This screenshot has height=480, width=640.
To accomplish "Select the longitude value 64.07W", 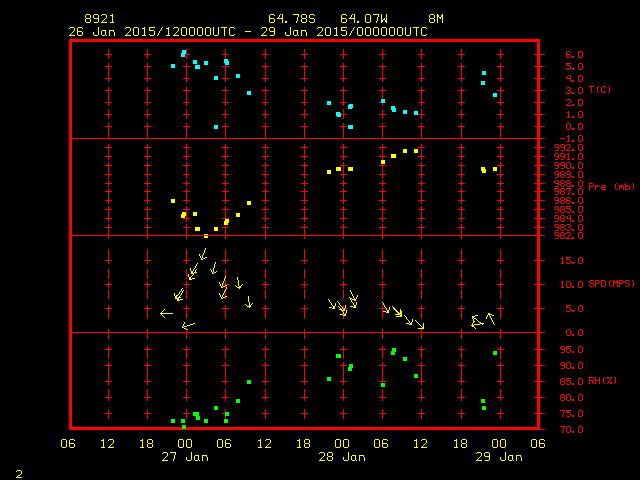I will tap(361, 19).
